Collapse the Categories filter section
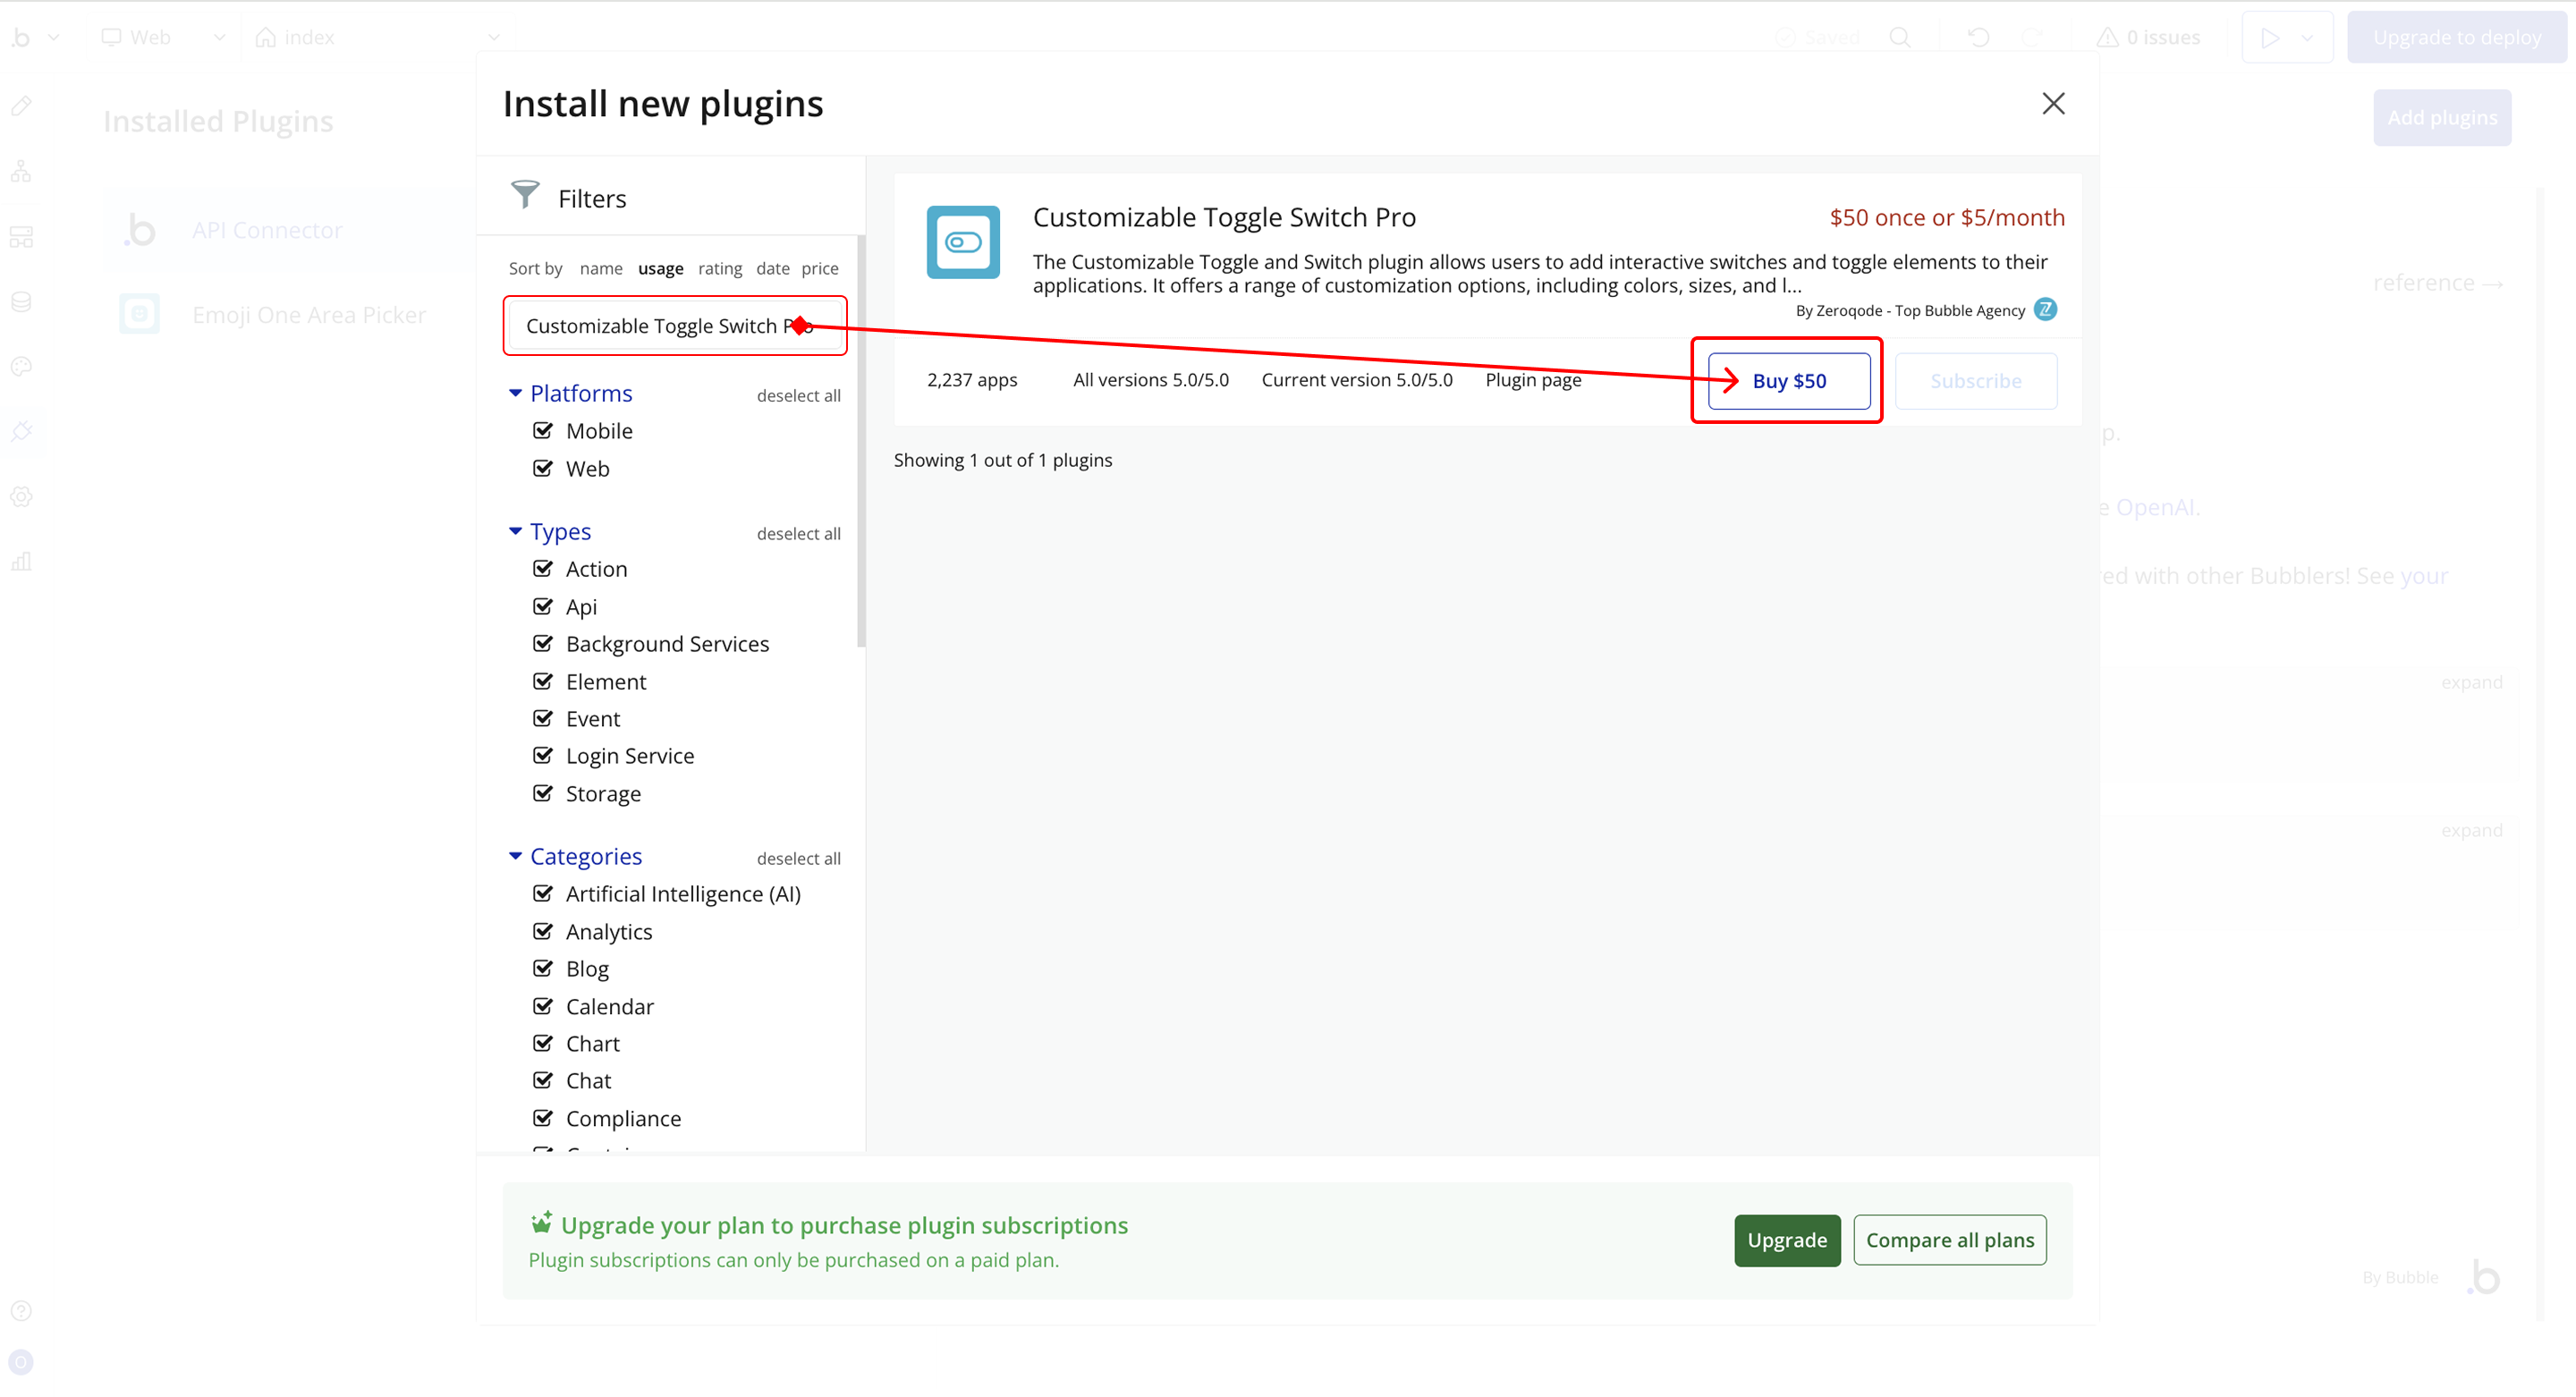 (x=515, y=857)
